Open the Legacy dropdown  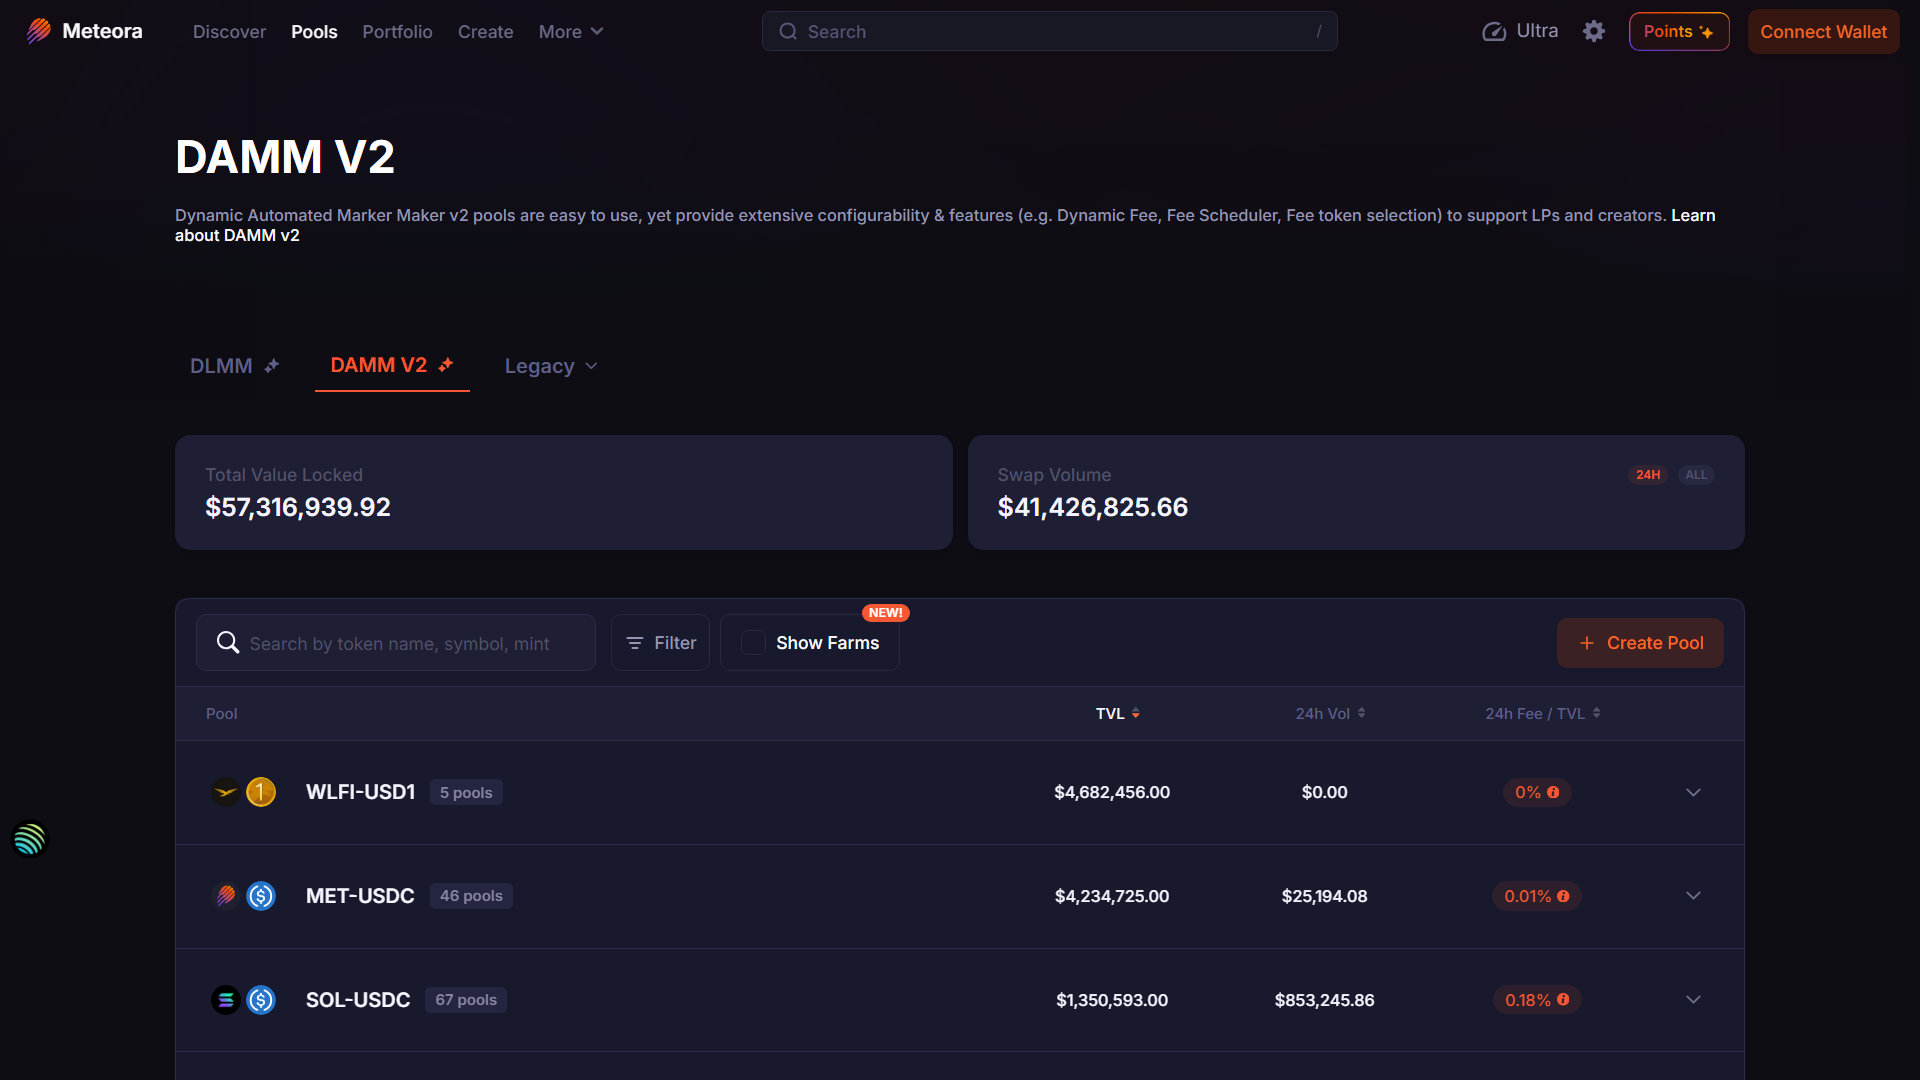pos(550,366)
